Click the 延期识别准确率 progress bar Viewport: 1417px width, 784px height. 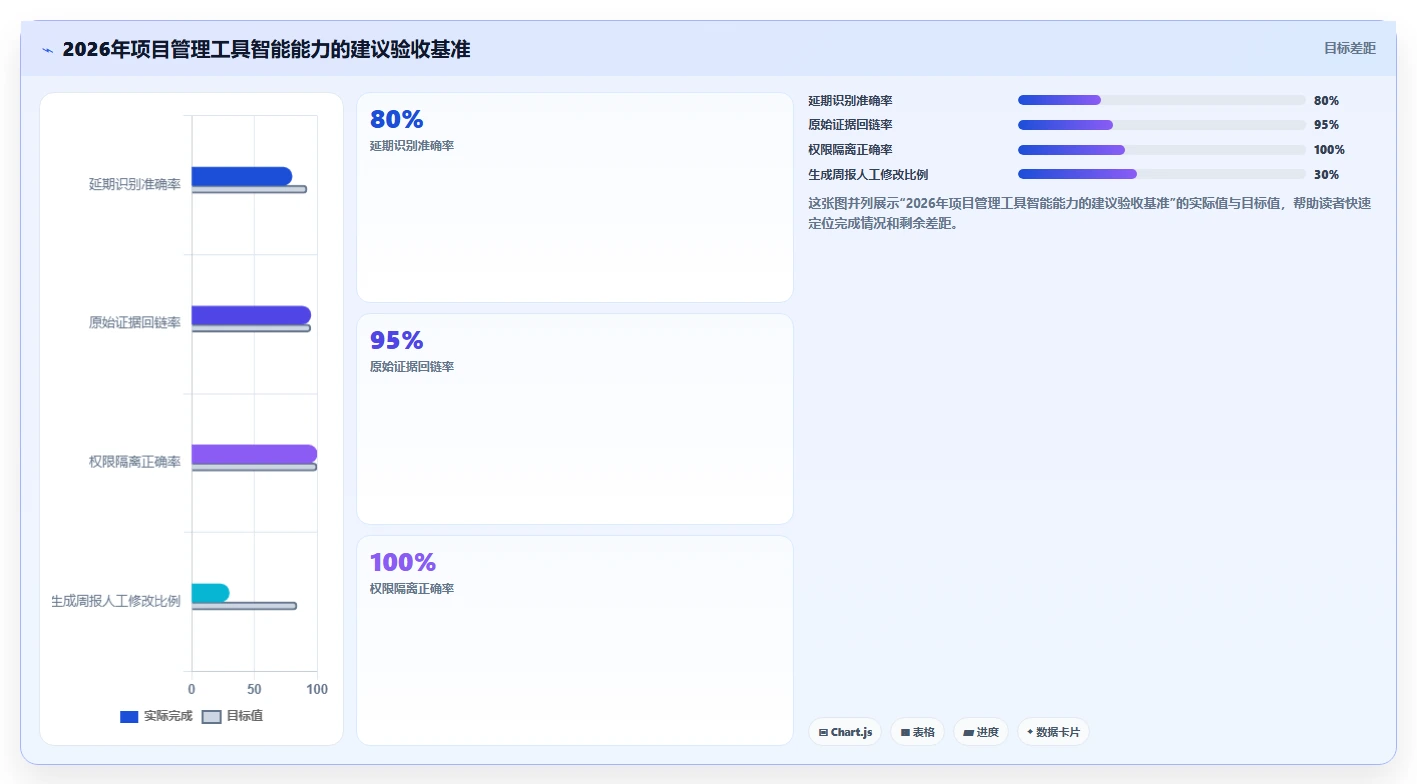pos(1162,100)
